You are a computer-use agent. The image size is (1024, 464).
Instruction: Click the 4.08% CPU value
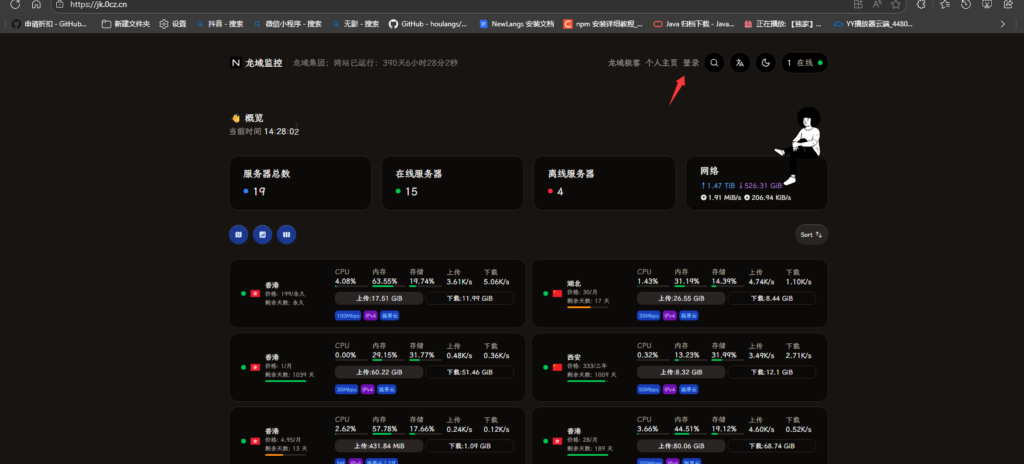pyautogui.click(x=345, y=281)
